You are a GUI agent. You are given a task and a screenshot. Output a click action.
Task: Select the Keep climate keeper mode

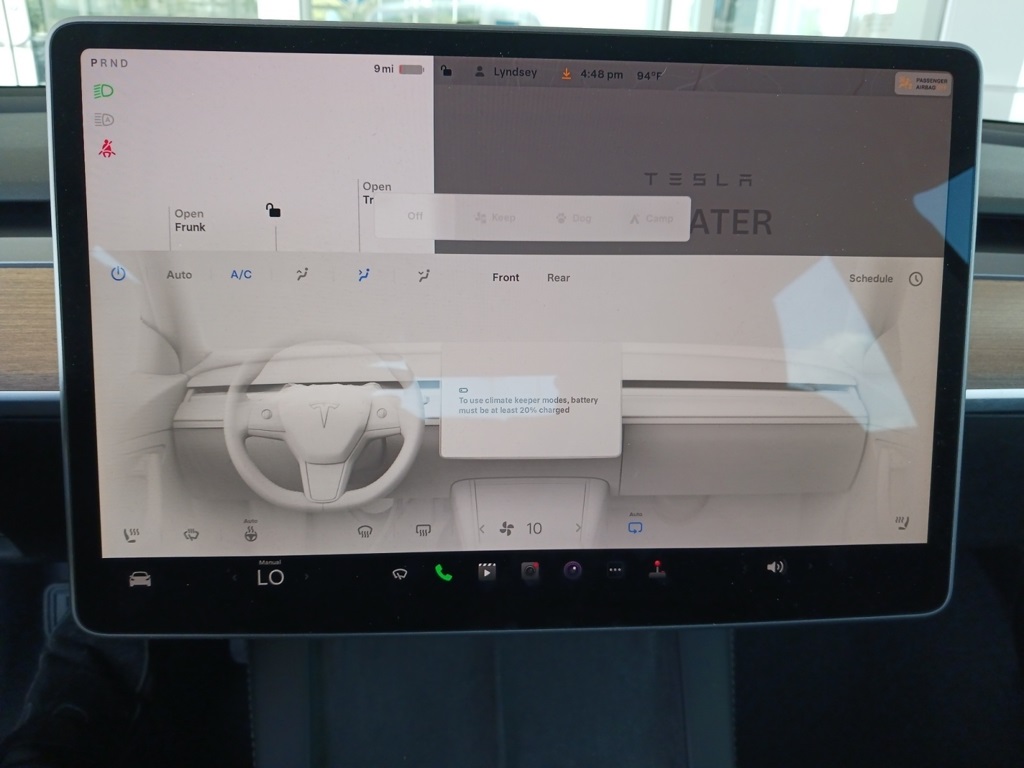pyautogui.click(x=495, y=217)
